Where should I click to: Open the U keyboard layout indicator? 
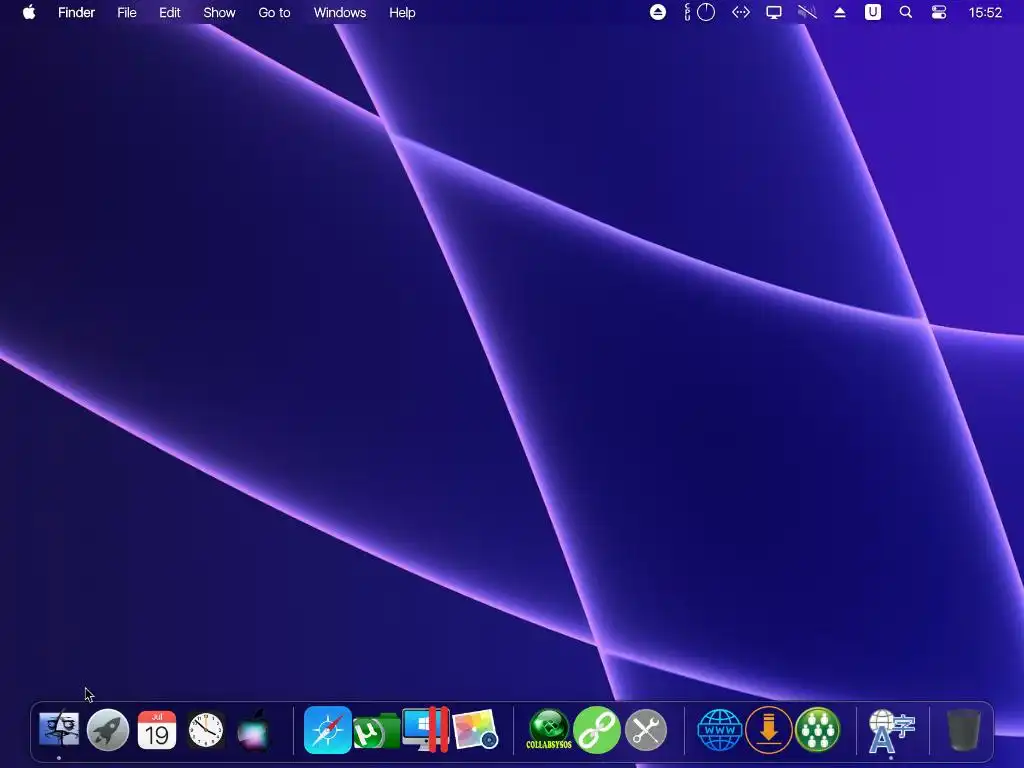point(873,12)
